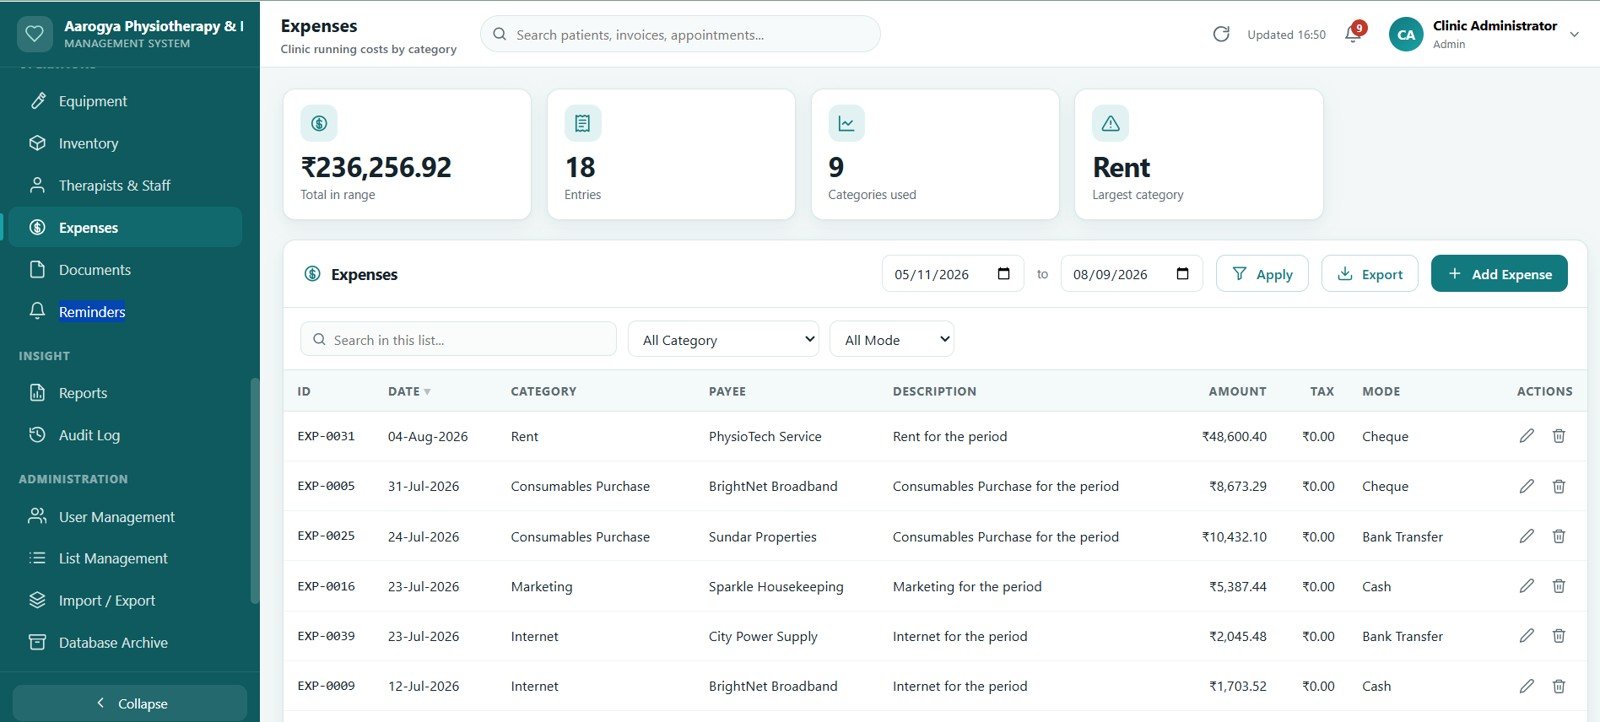The image size is (1600, 722).
Task: Edit expense EXP-0005 with the pencil icon
Action: 1527,486
